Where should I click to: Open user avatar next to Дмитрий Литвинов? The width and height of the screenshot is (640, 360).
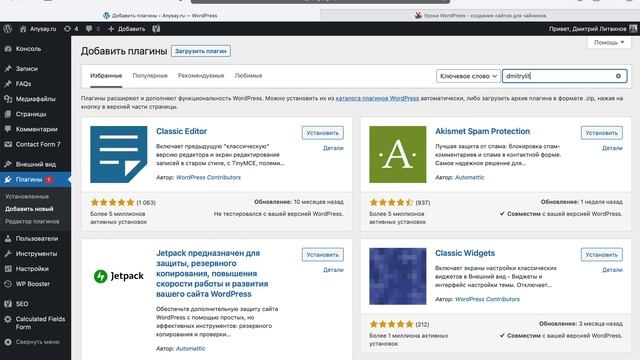633,29
